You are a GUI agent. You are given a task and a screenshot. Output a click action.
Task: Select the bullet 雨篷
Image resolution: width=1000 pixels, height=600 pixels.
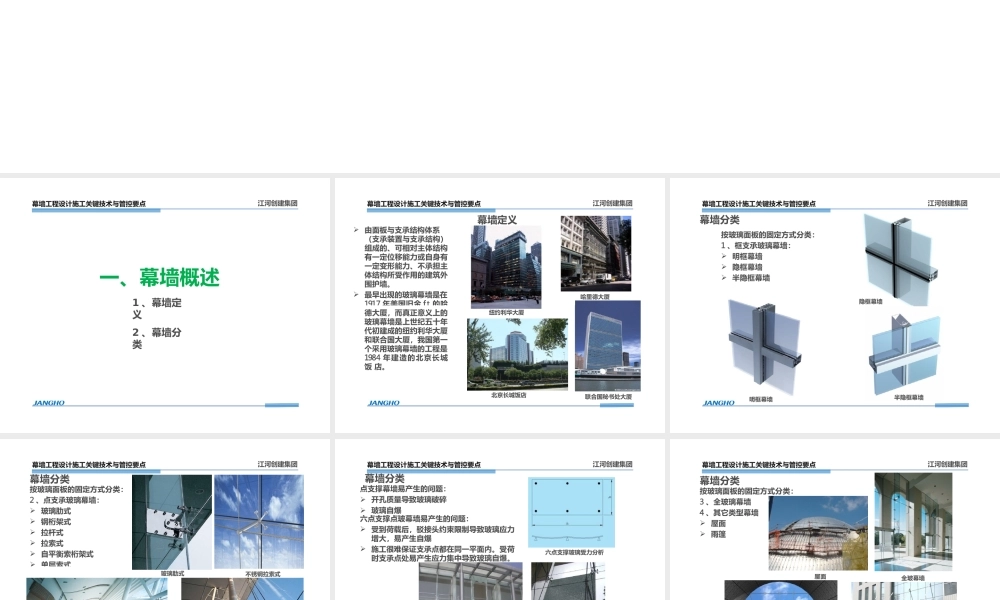(719, 534)
